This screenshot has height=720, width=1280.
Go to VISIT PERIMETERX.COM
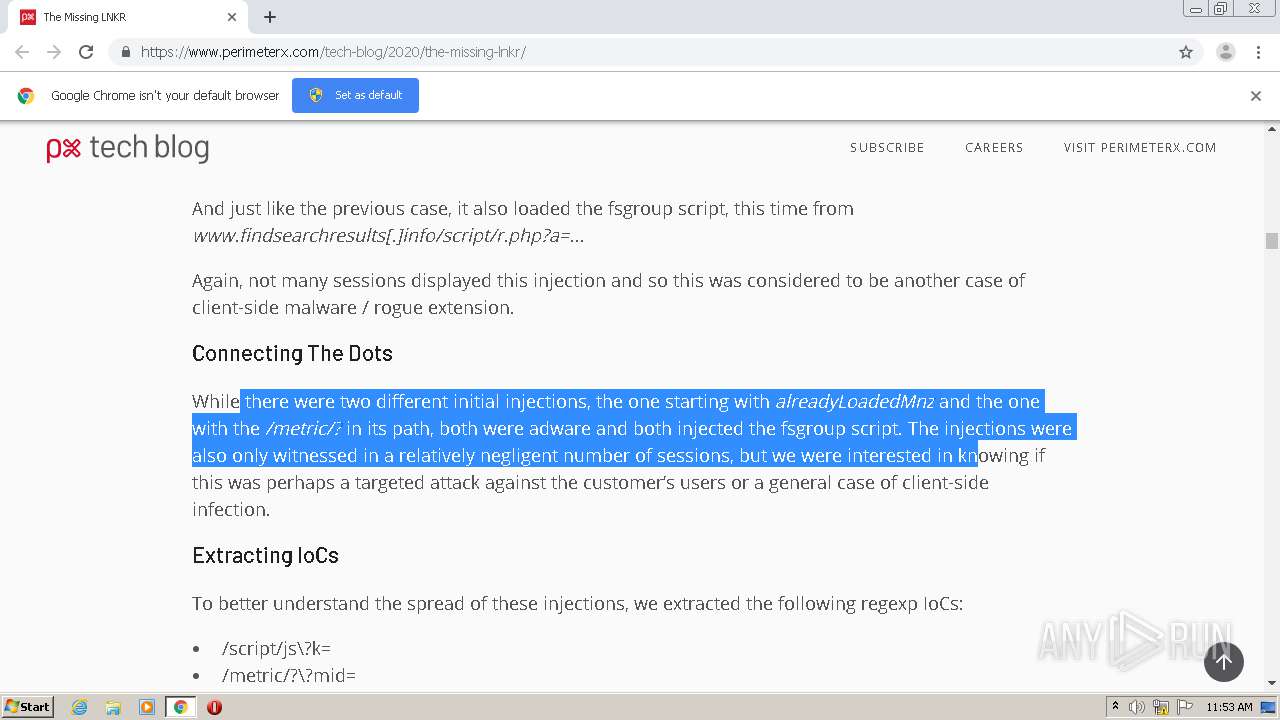pyautogui.click(x=1140, y=148)
